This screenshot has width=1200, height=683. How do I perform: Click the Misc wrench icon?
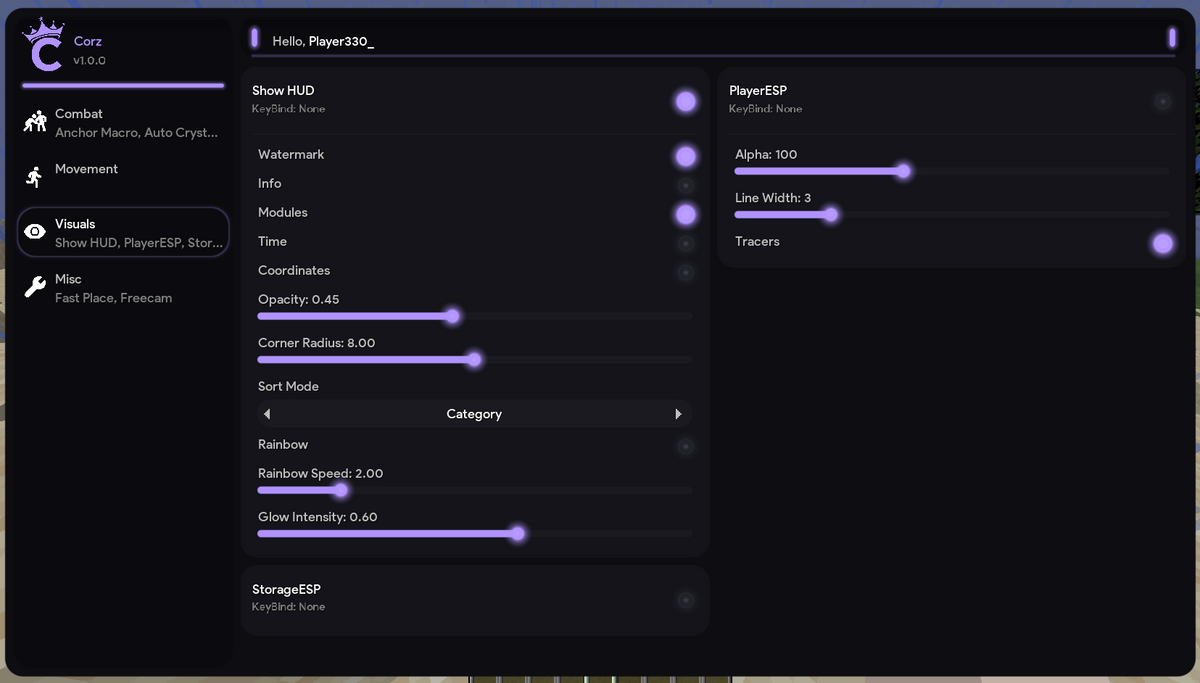(35, 288)
